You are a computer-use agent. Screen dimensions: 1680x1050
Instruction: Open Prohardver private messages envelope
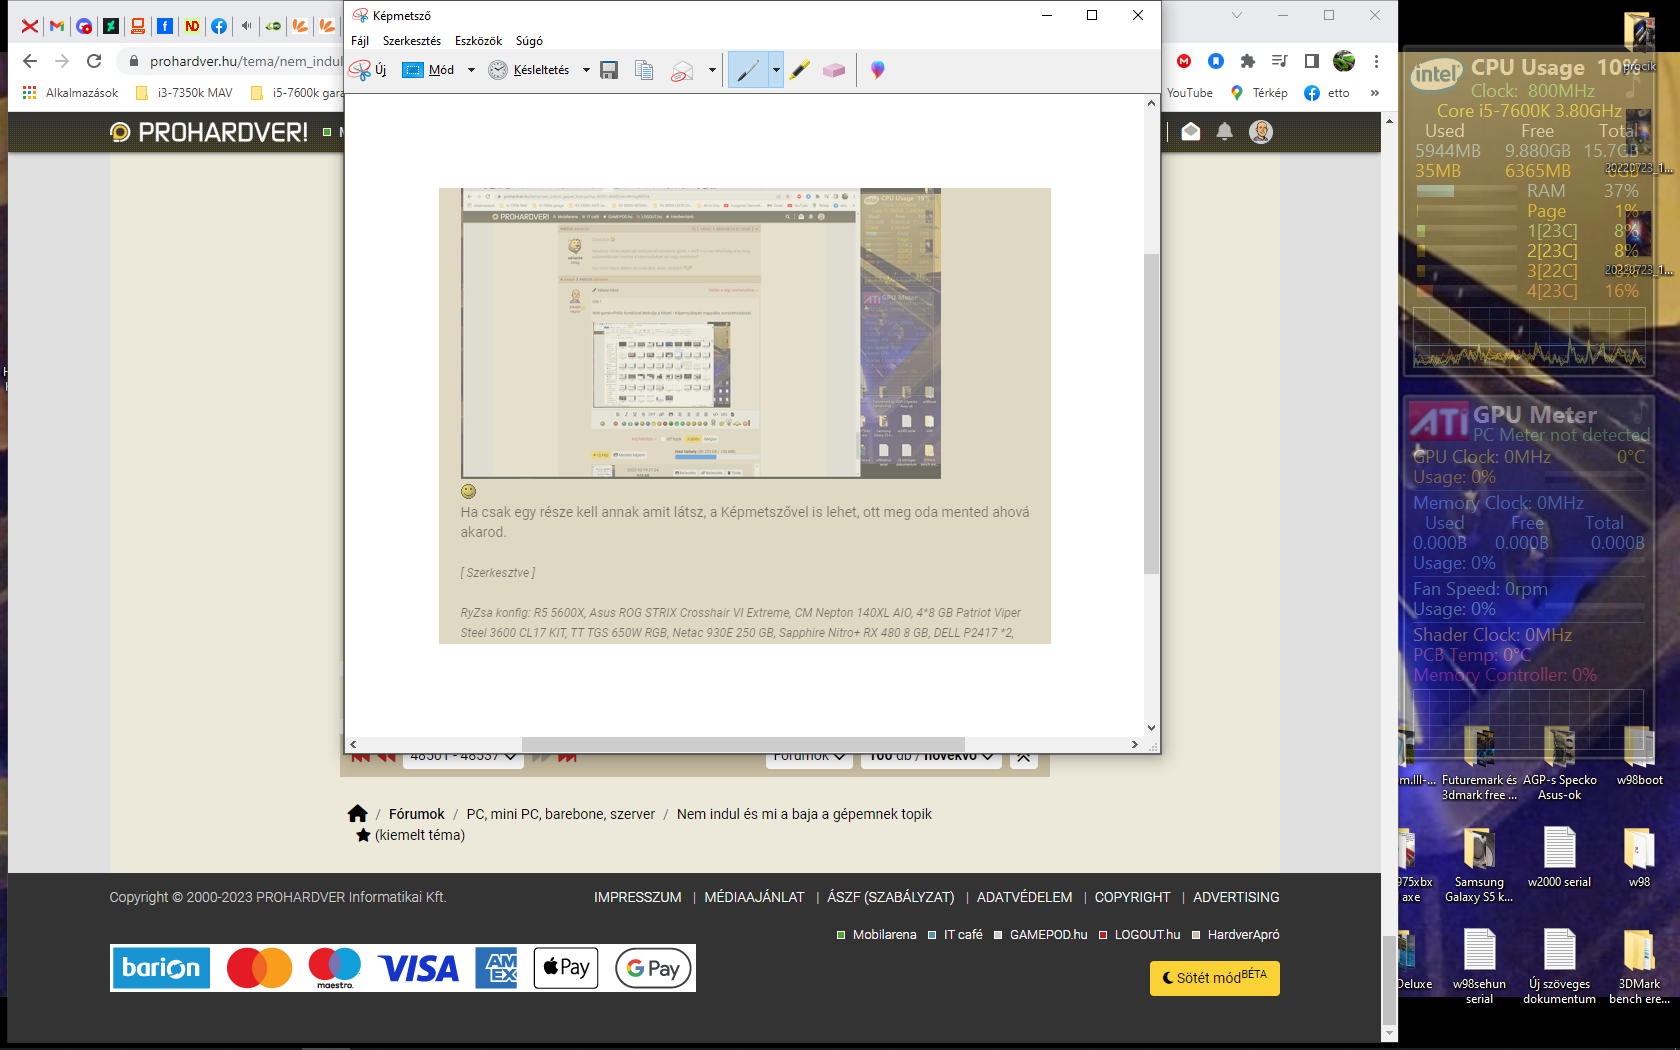(x=1191, y=132)
